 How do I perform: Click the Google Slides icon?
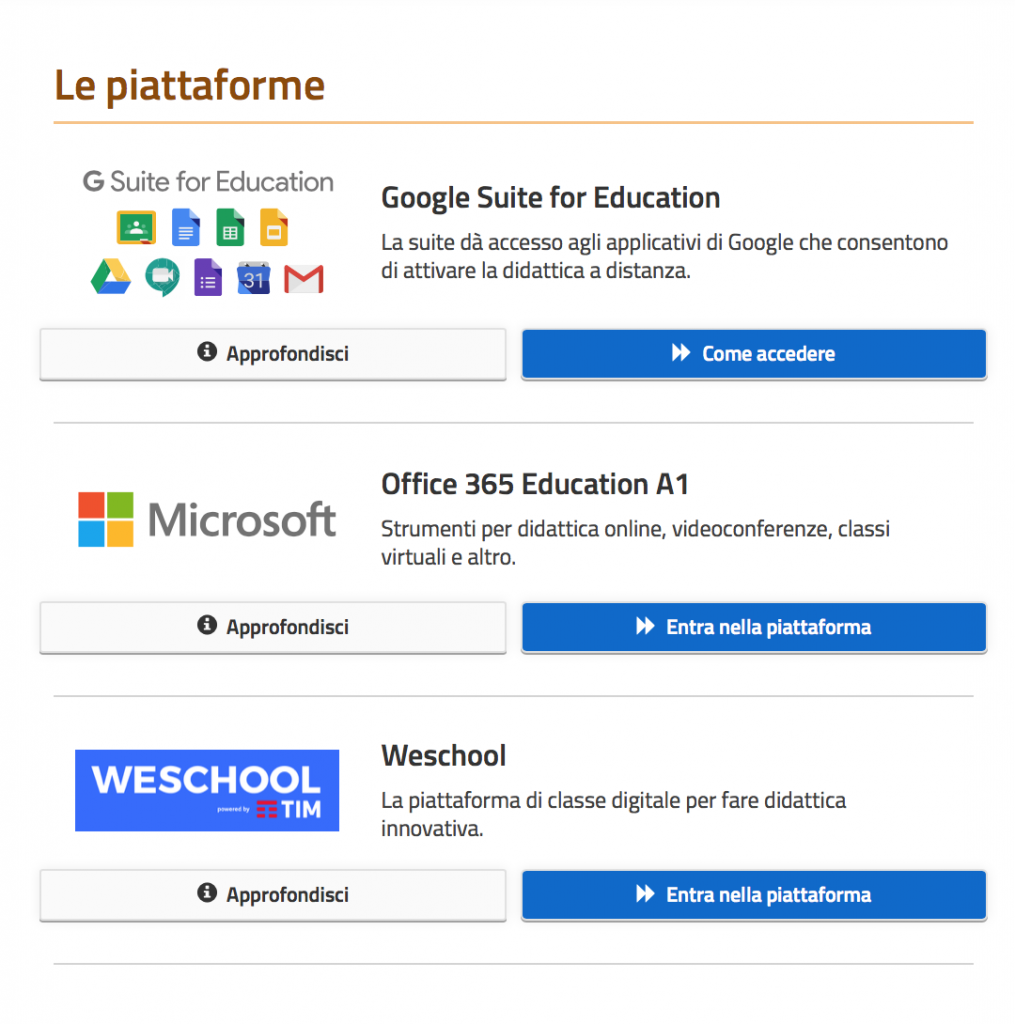tap(274, 227)
